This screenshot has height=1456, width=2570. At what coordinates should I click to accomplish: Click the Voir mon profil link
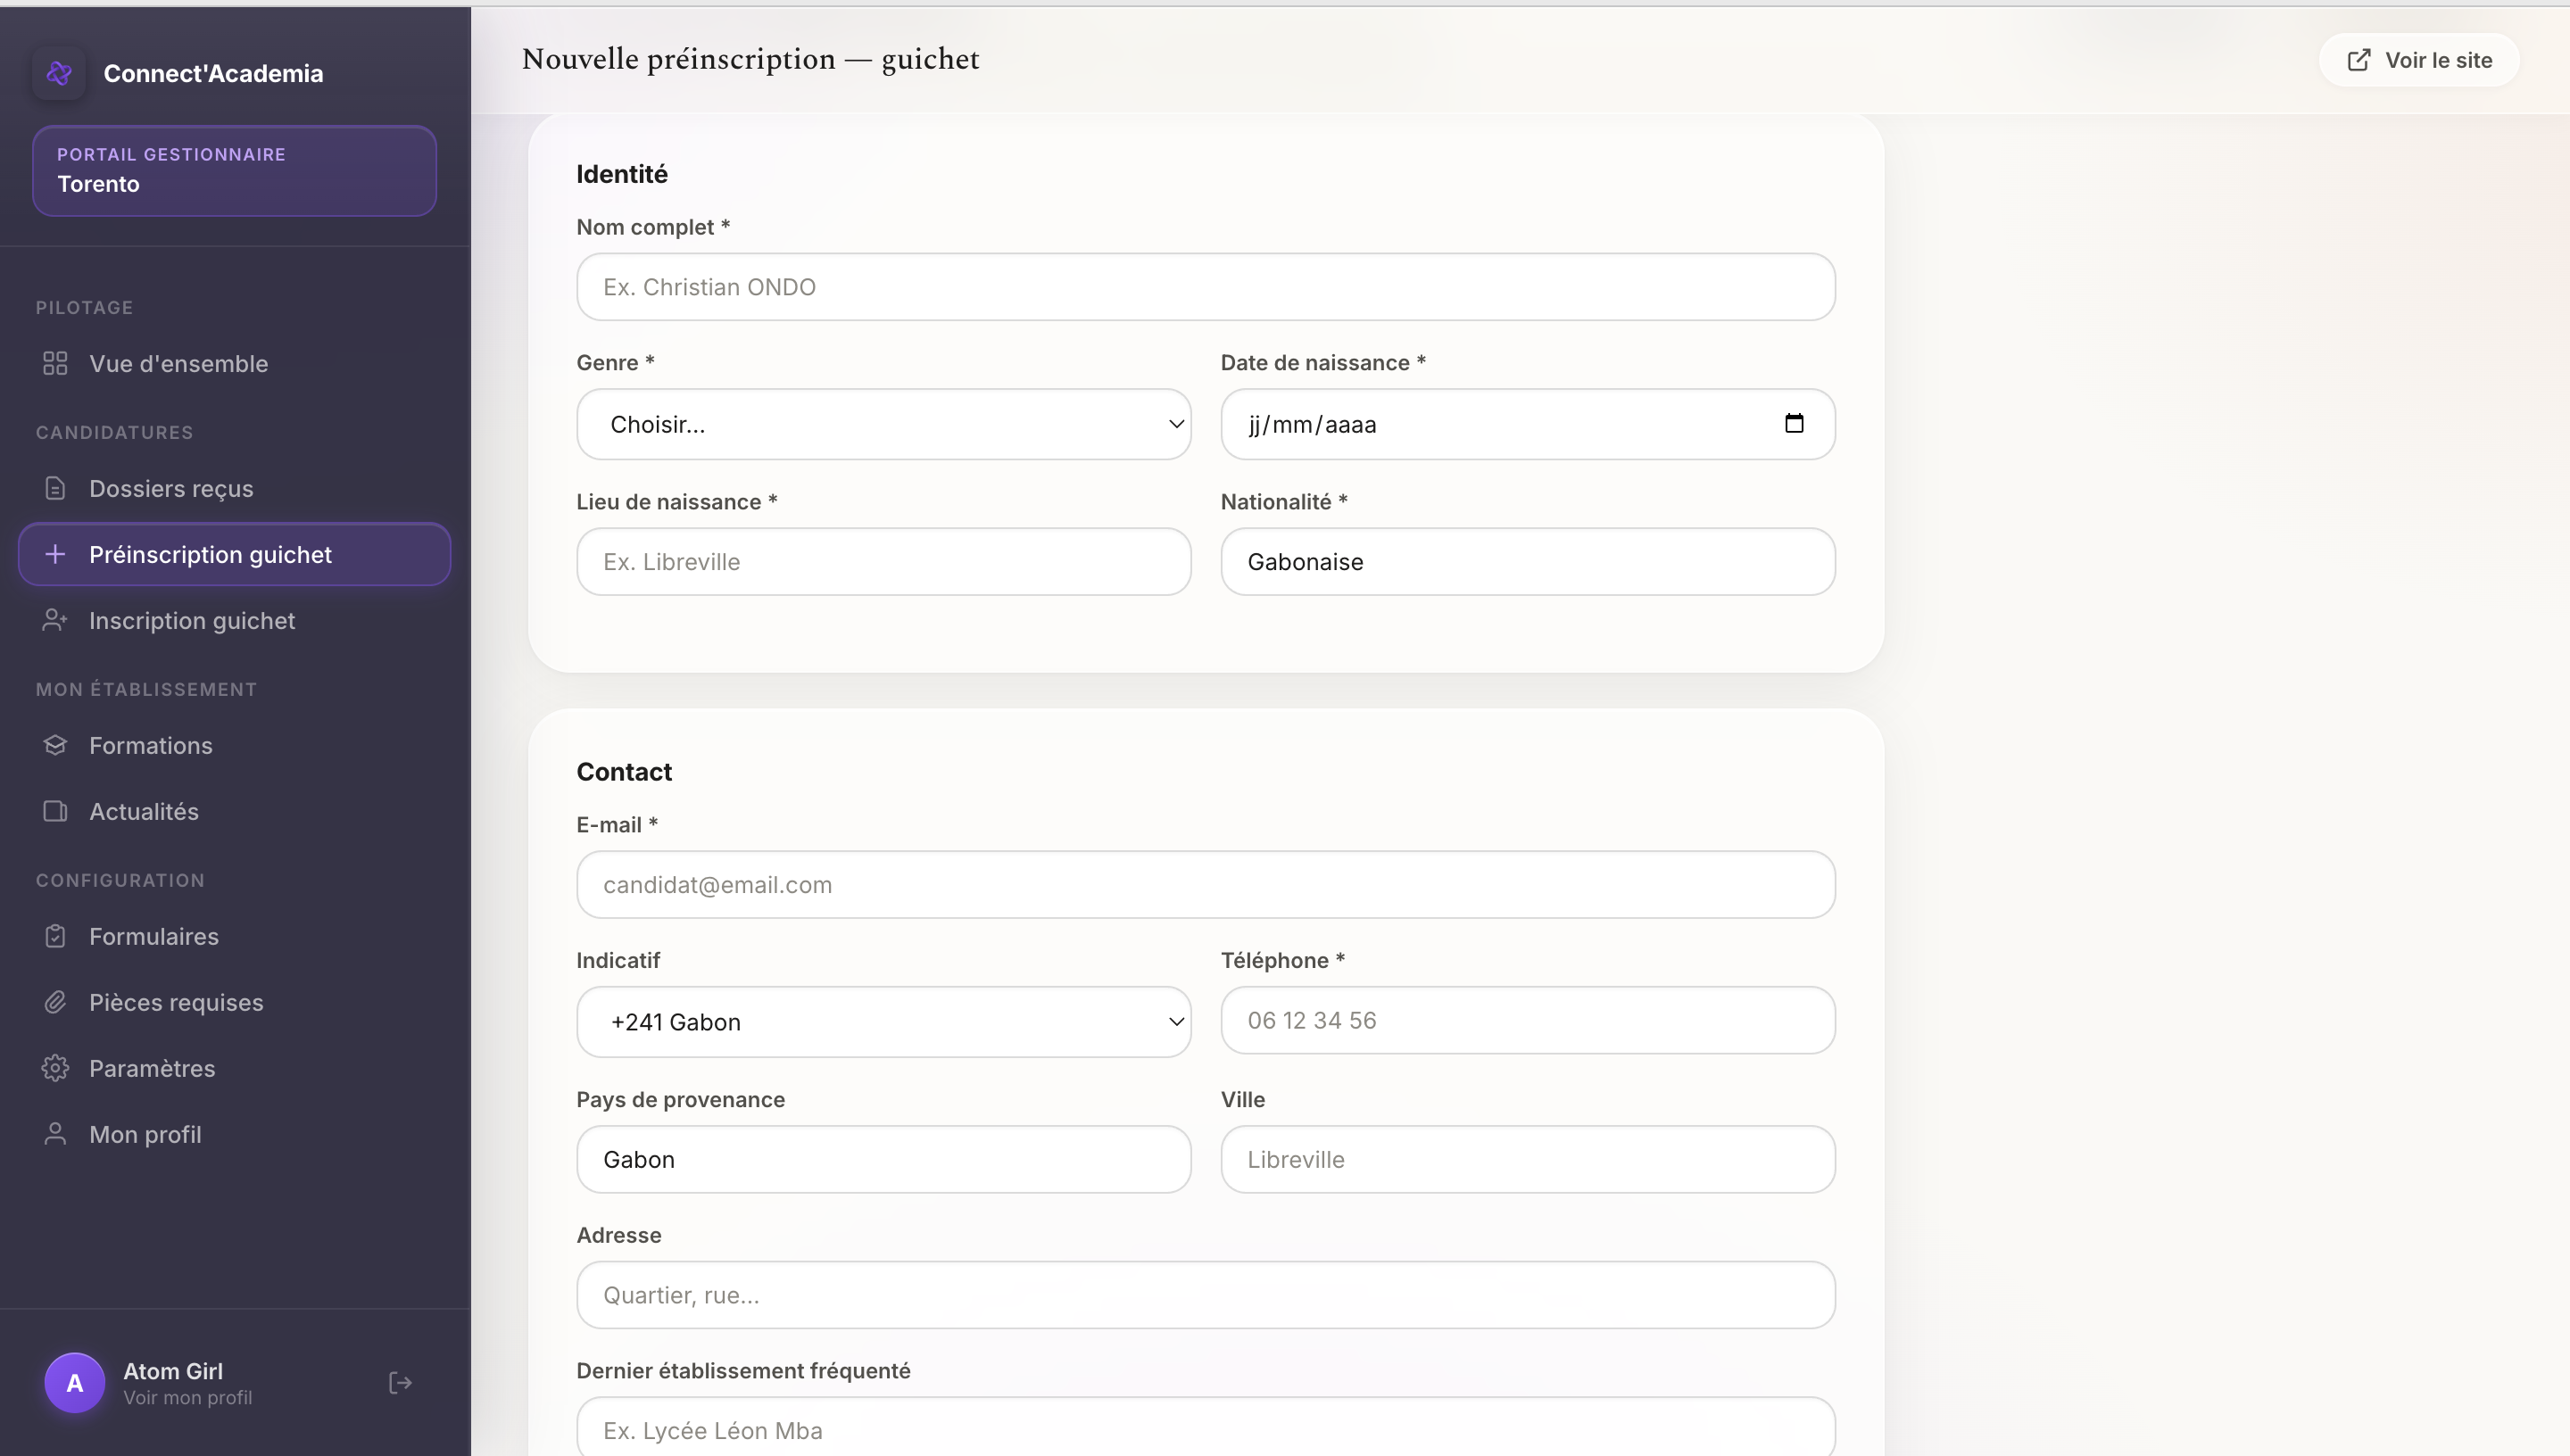[187, 1397]
